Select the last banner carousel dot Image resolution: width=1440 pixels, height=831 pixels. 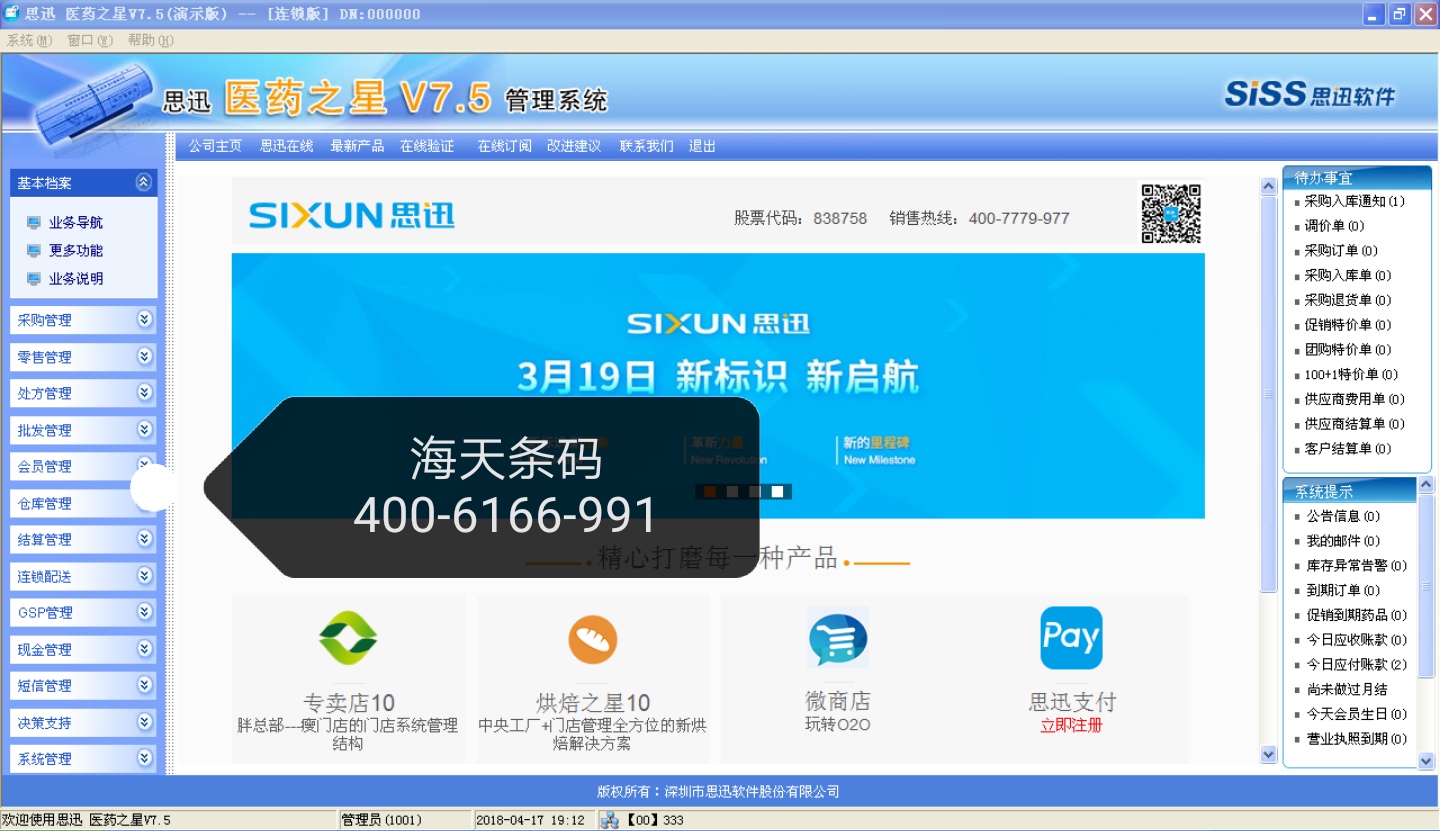click(777, 491)
